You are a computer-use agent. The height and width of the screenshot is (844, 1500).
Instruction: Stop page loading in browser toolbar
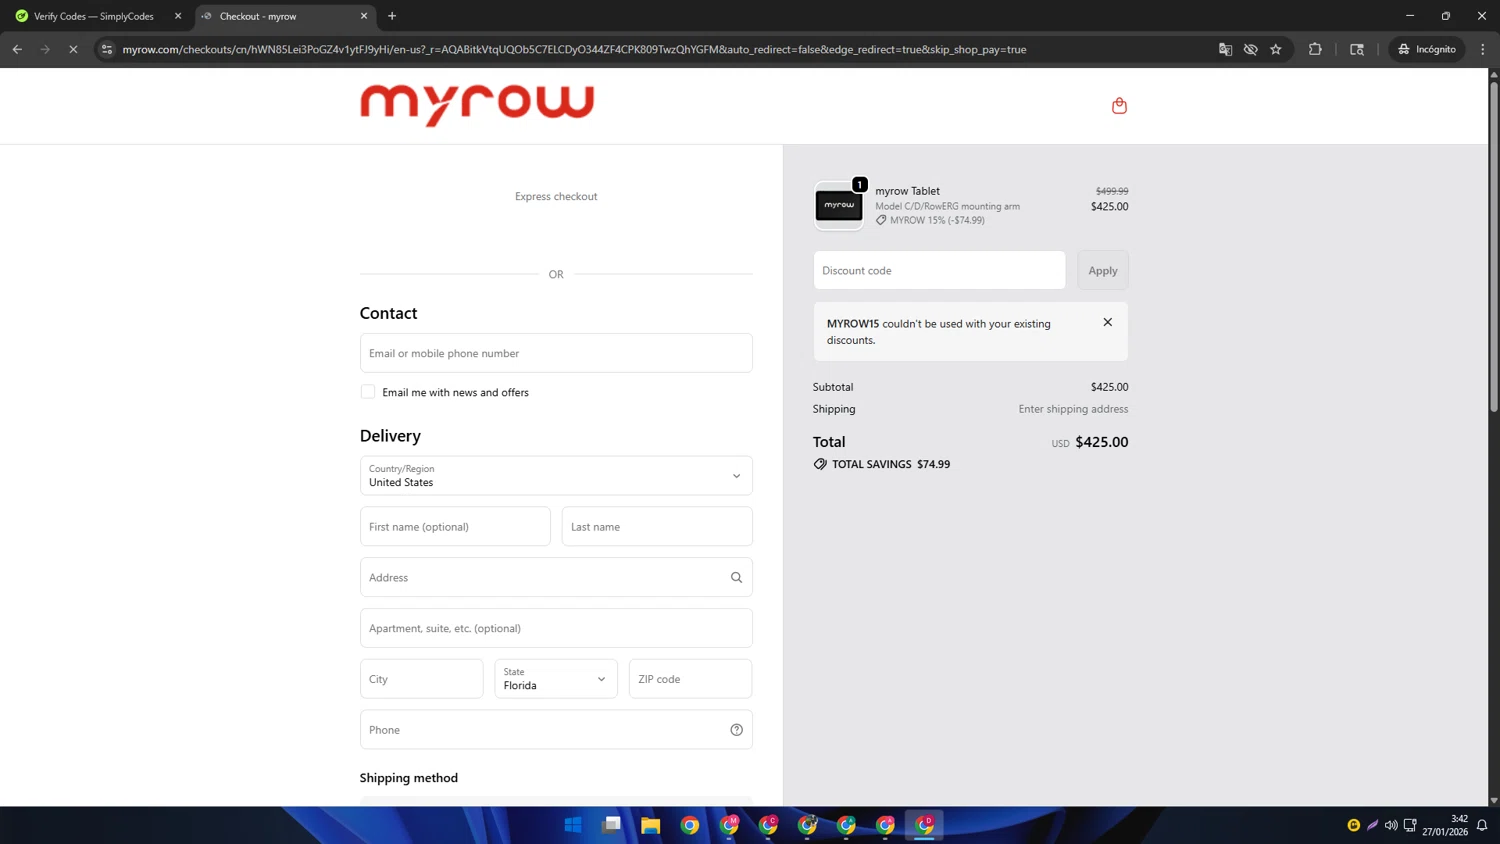(x=73, y=49)
